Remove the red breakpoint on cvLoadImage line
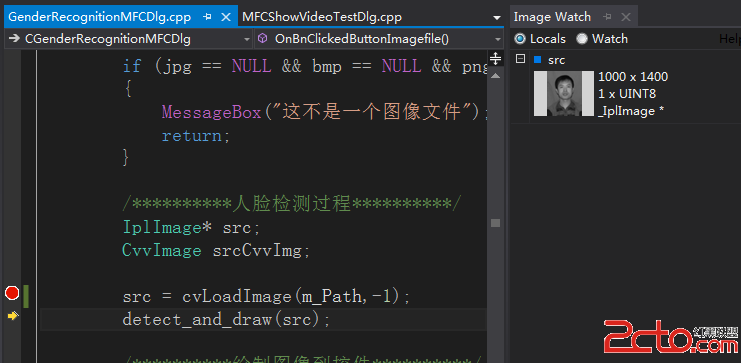Screen dimensions: 741x363 [x=12, y=293]
